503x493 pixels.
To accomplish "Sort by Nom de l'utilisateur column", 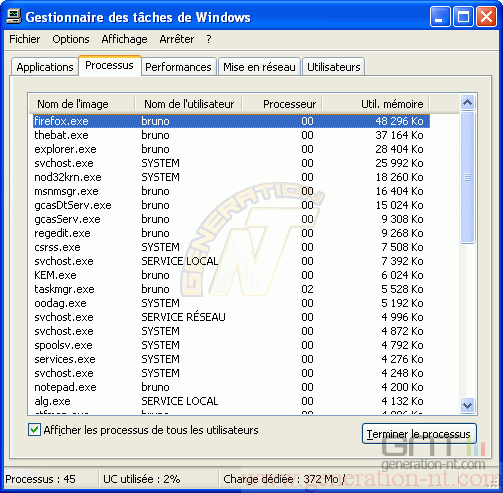I will [189, 104].
